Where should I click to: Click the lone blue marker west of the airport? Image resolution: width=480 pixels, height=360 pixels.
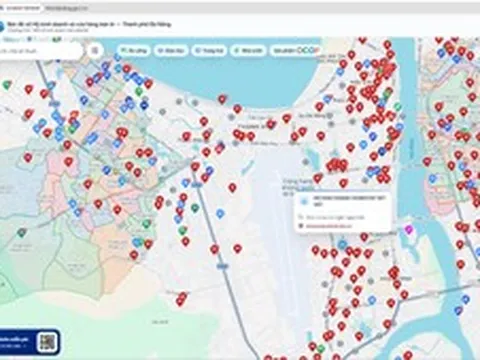pyautogui.click(x=220, y=213)
